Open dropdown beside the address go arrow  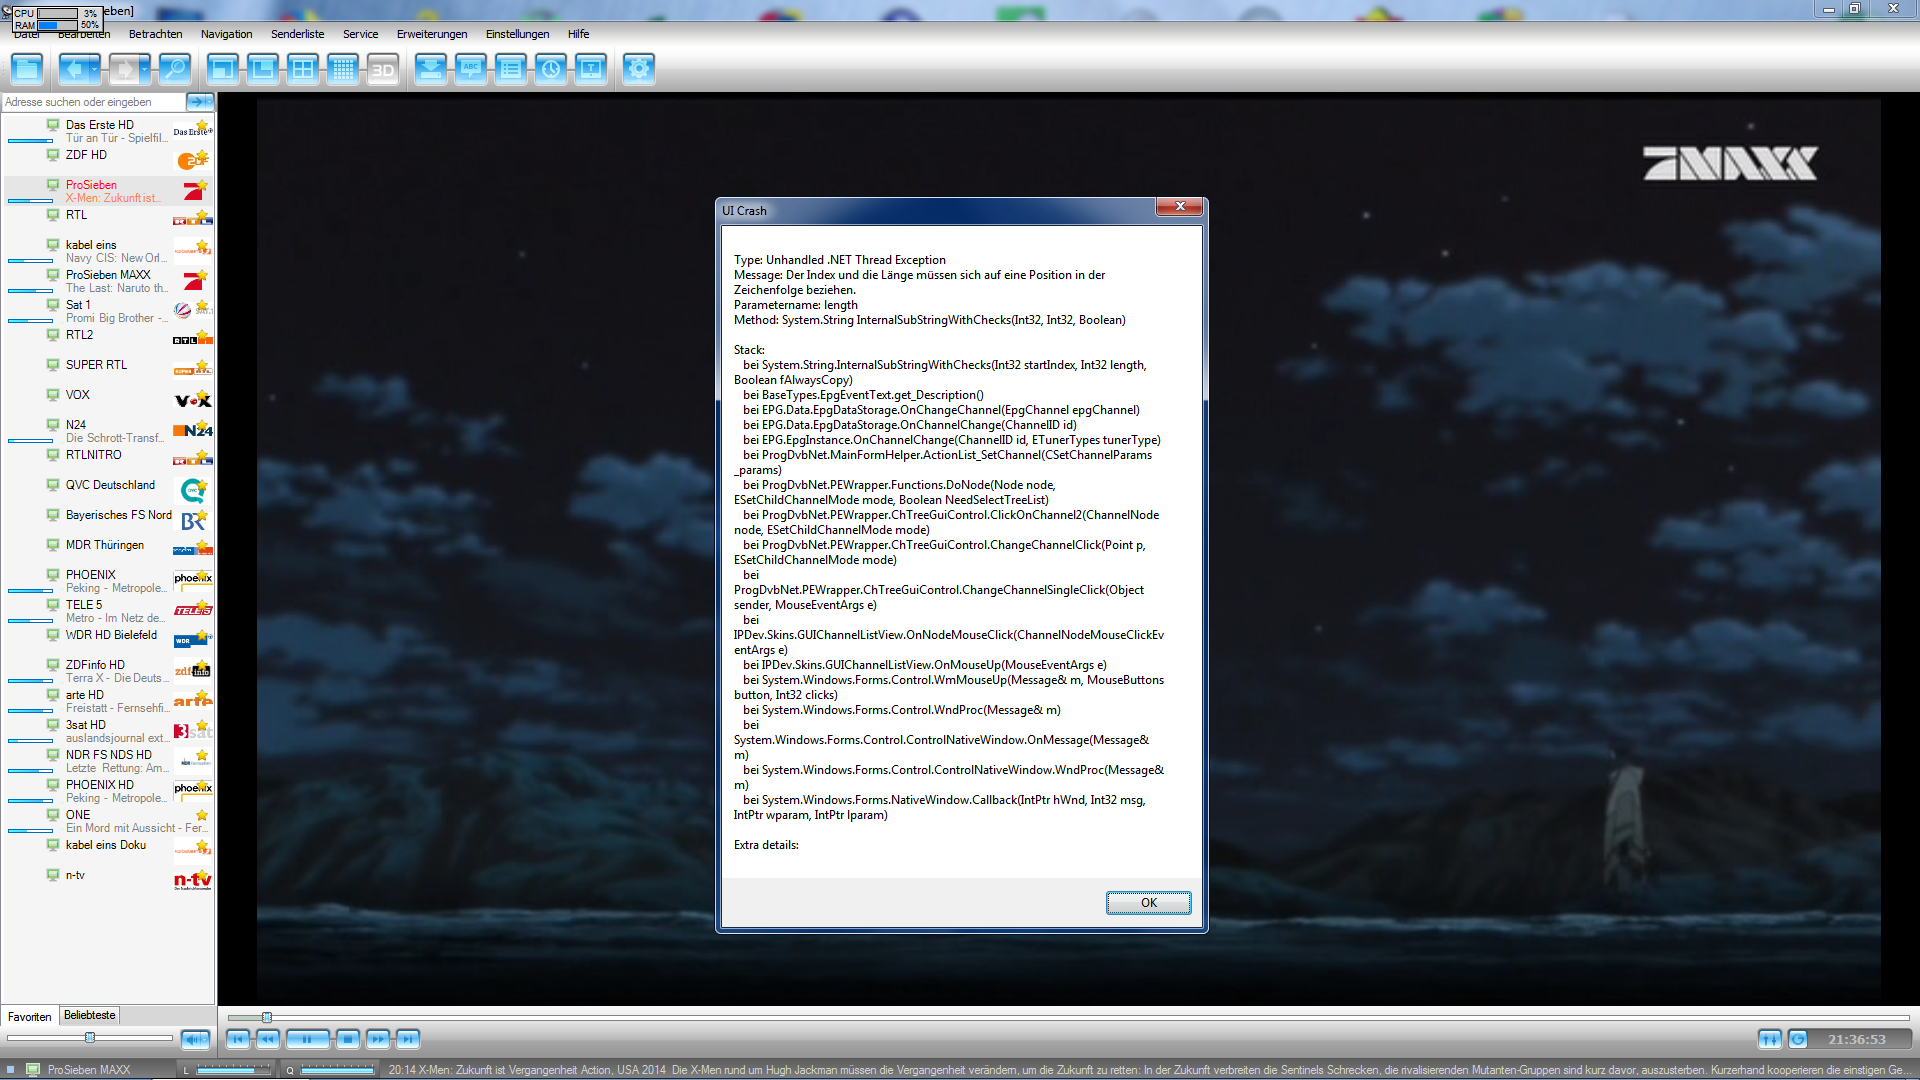pyautogui.click(x=209, y=102)
